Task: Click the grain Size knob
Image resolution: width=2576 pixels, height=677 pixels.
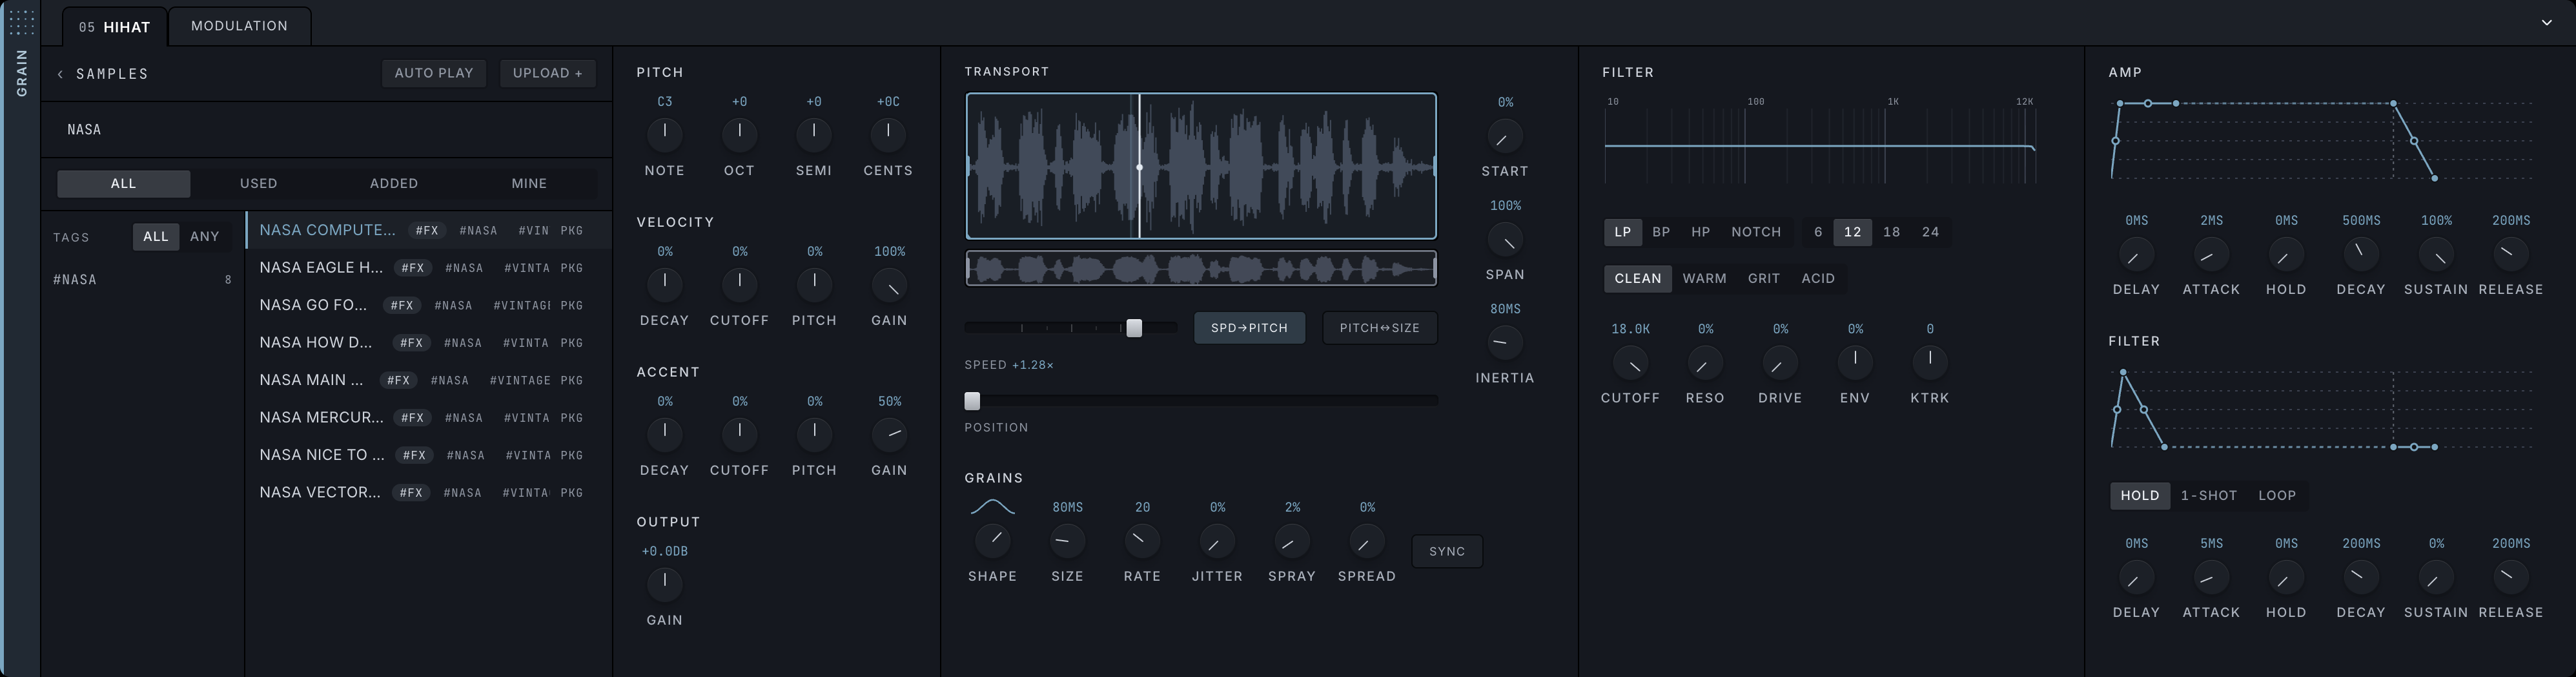Action: (1067, 541)
